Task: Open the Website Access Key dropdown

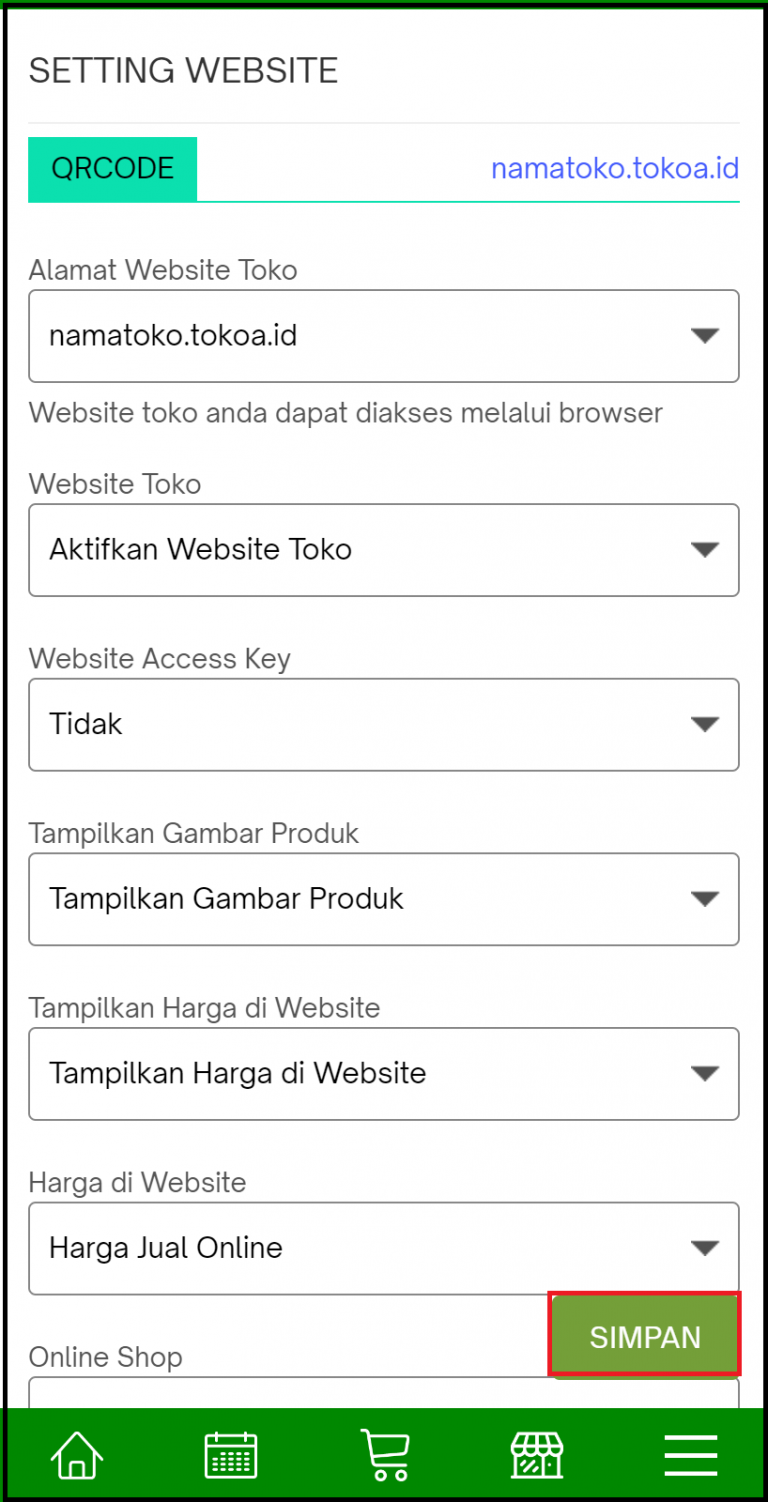Action: tap(384, 724)
